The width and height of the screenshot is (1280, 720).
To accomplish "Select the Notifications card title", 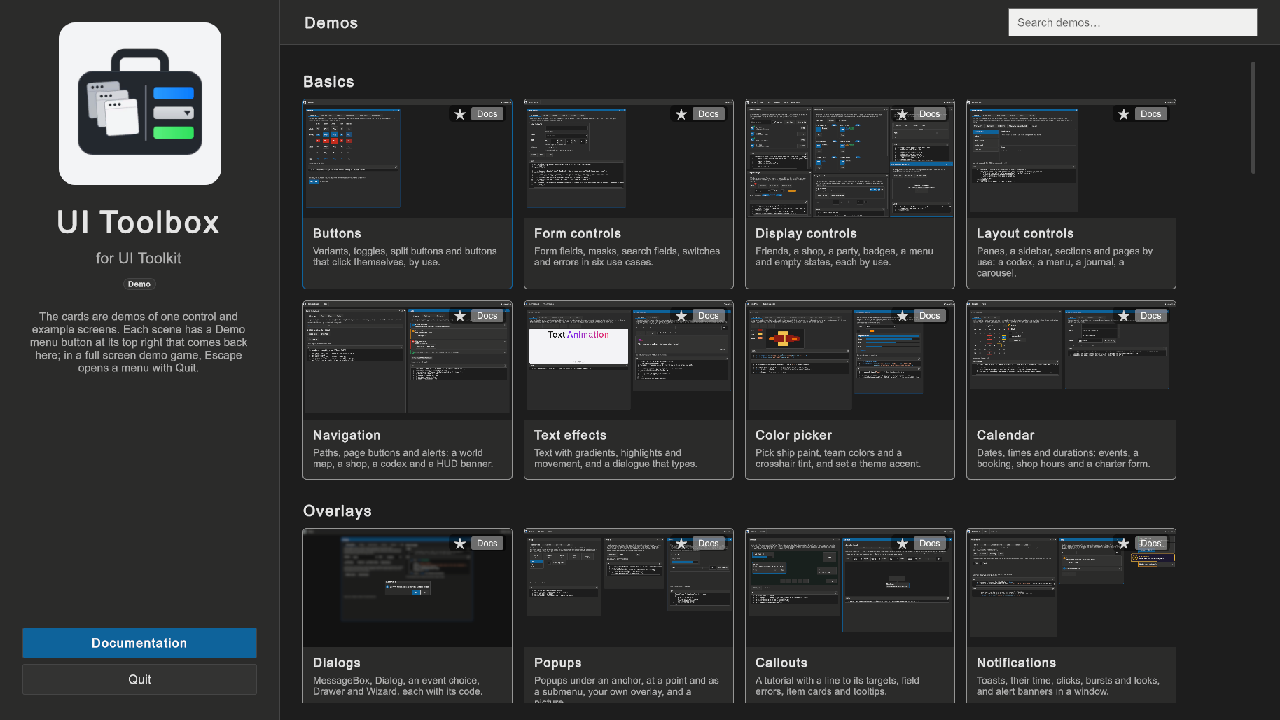I will pos(1016,663).
